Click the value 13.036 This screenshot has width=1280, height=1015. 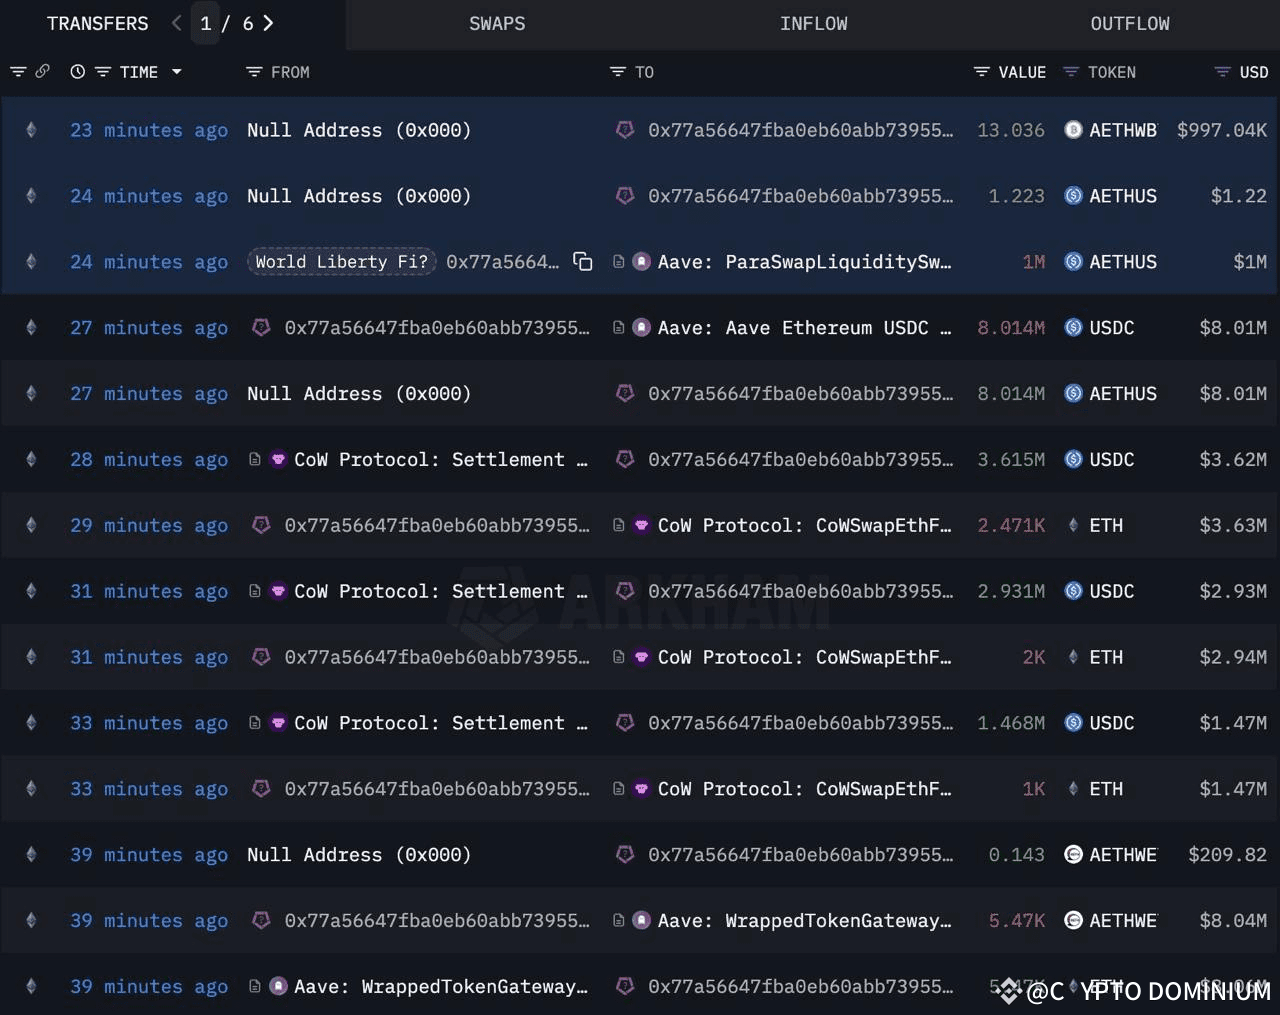click(1011, 130)
